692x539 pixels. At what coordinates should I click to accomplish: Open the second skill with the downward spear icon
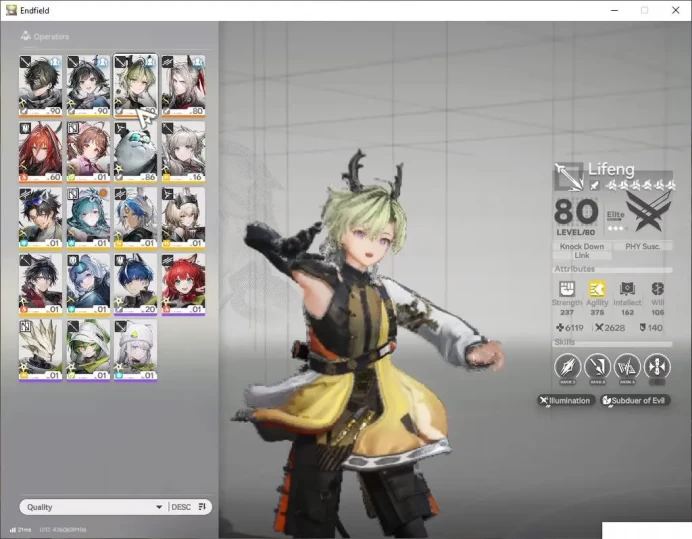click(x=597, y=366)
